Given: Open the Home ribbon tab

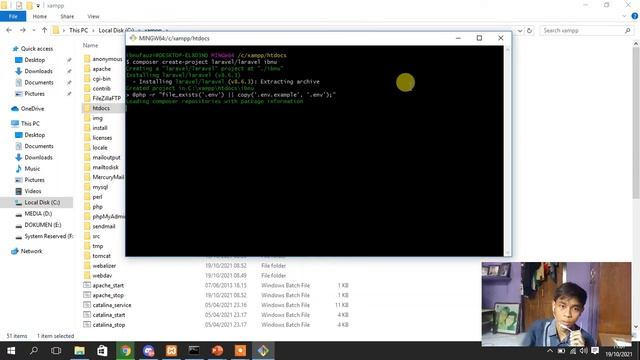Looking at the screenshot, I should coord(40,16).
